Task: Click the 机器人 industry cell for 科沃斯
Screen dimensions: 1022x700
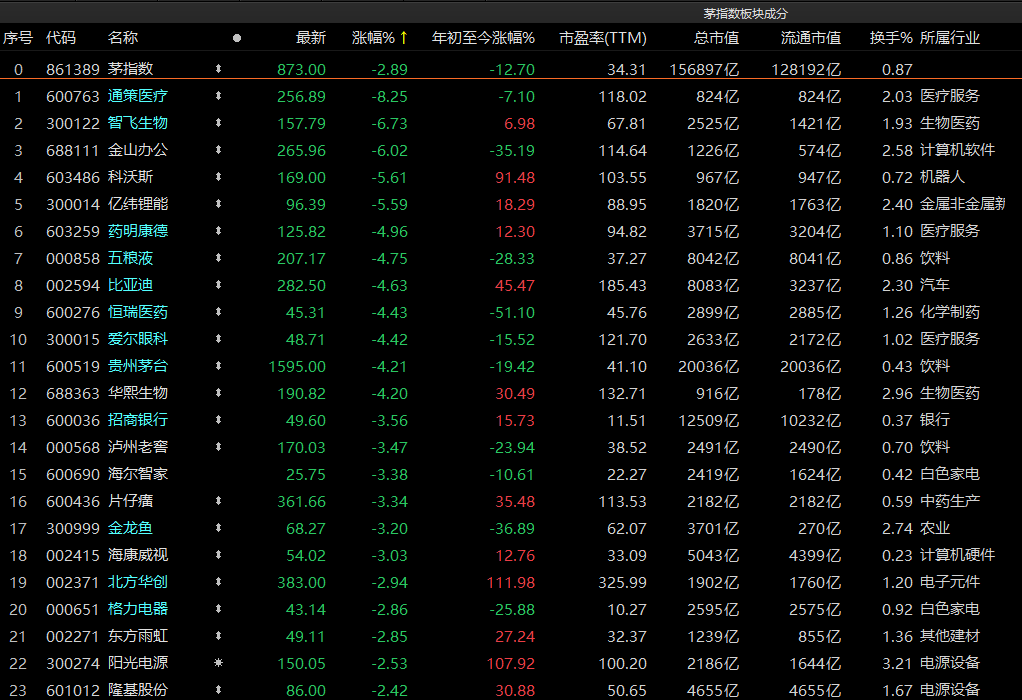Action: click(x=942, y=177)
